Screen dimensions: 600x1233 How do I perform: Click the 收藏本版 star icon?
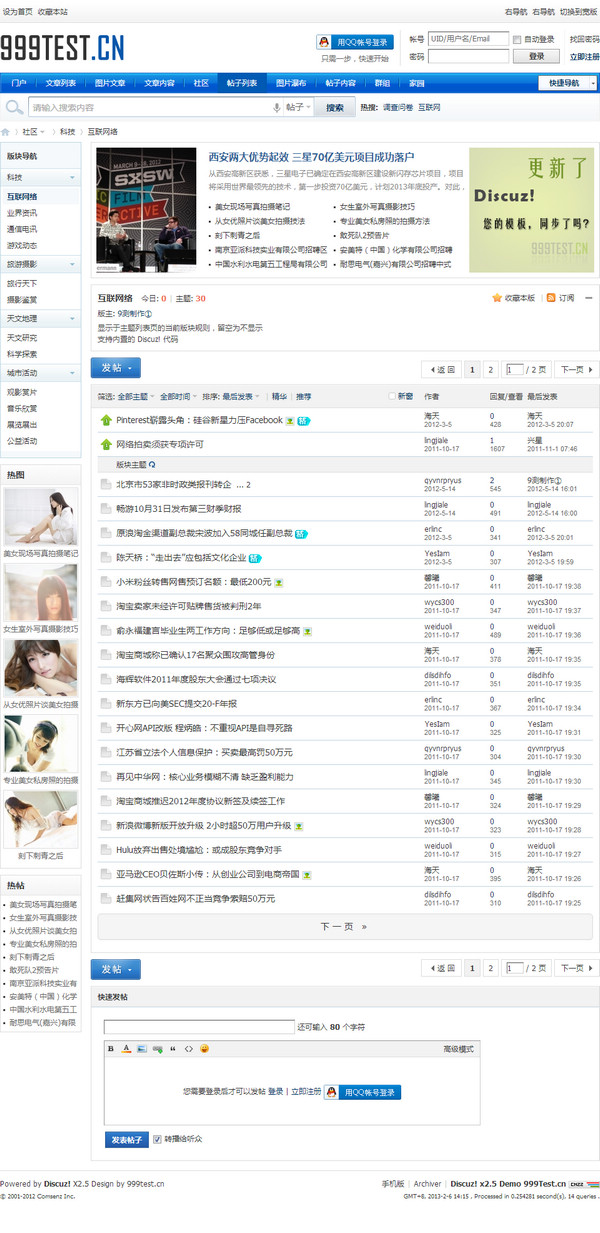[497, 298]
